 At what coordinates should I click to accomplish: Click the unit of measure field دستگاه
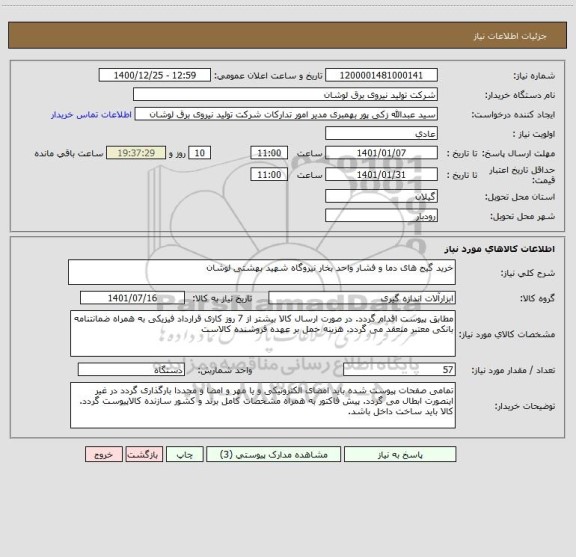(131, 370)
